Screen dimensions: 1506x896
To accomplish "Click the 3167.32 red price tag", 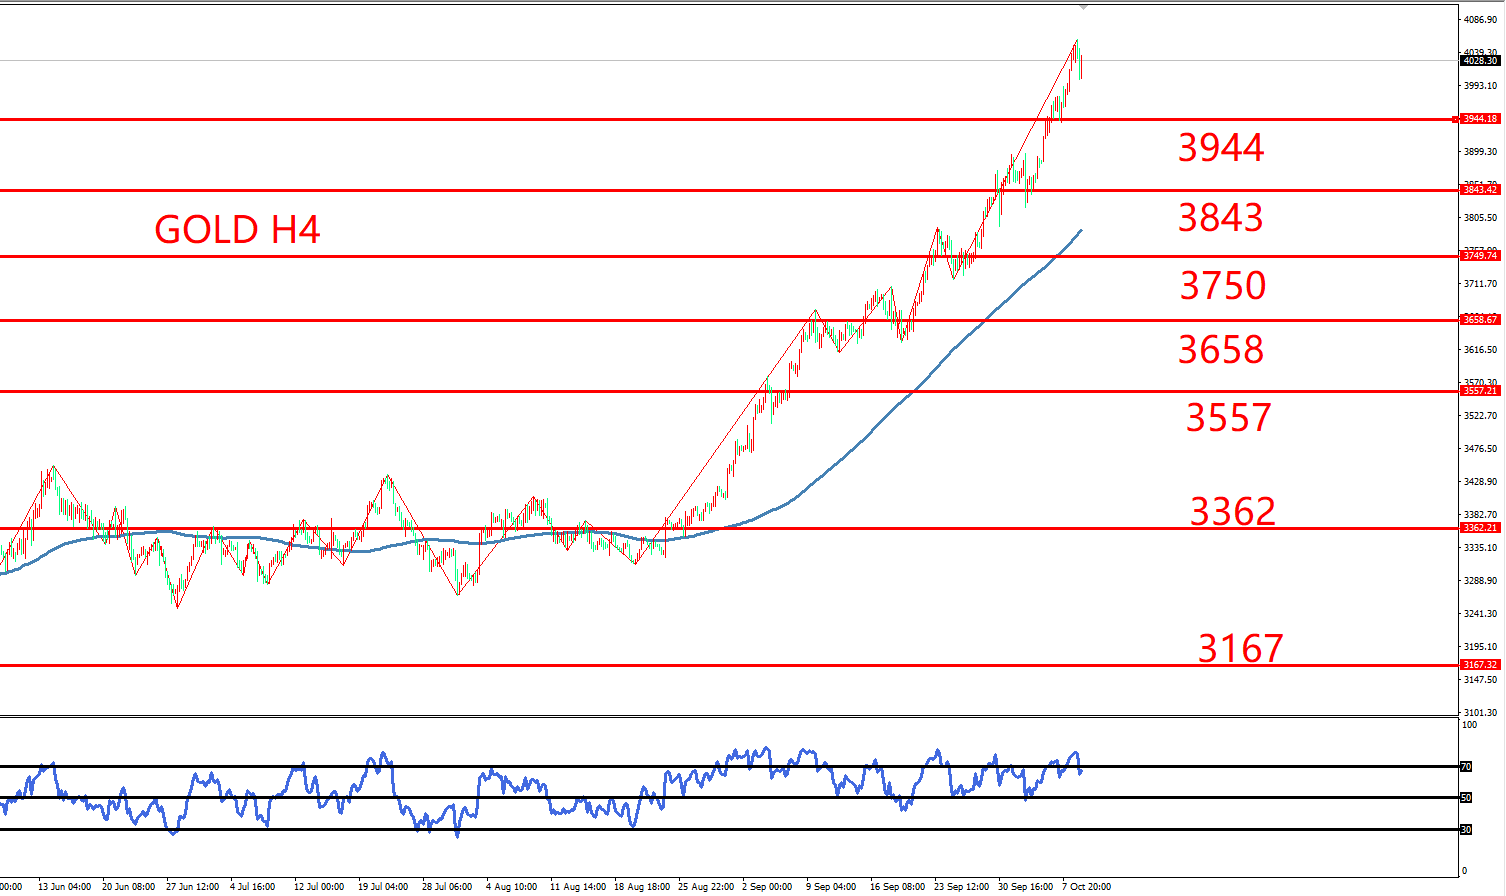I will [1479, 665].
